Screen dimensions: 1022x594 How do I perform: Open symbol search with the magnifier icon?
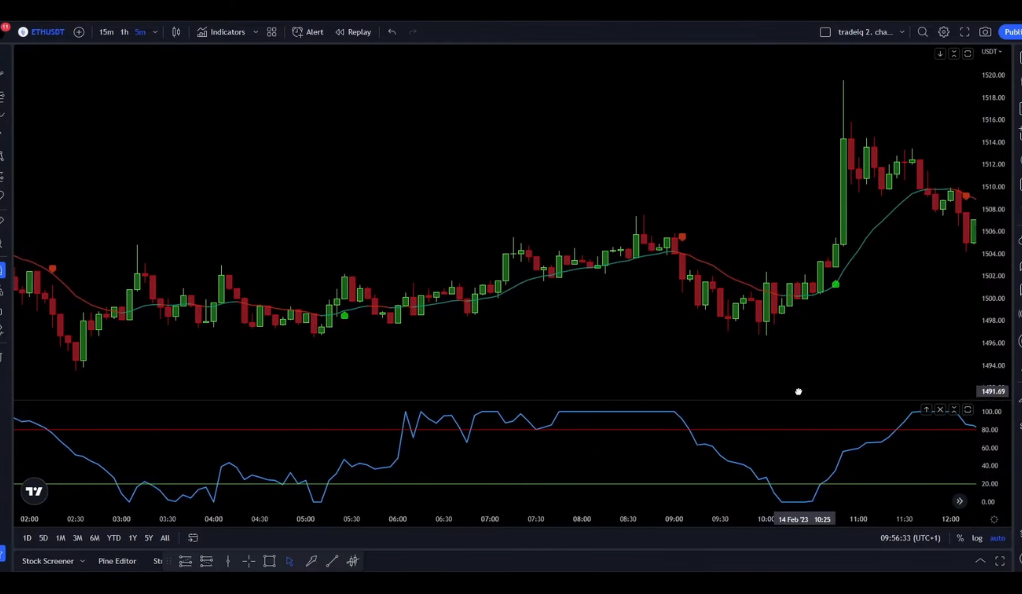[922, 31]
